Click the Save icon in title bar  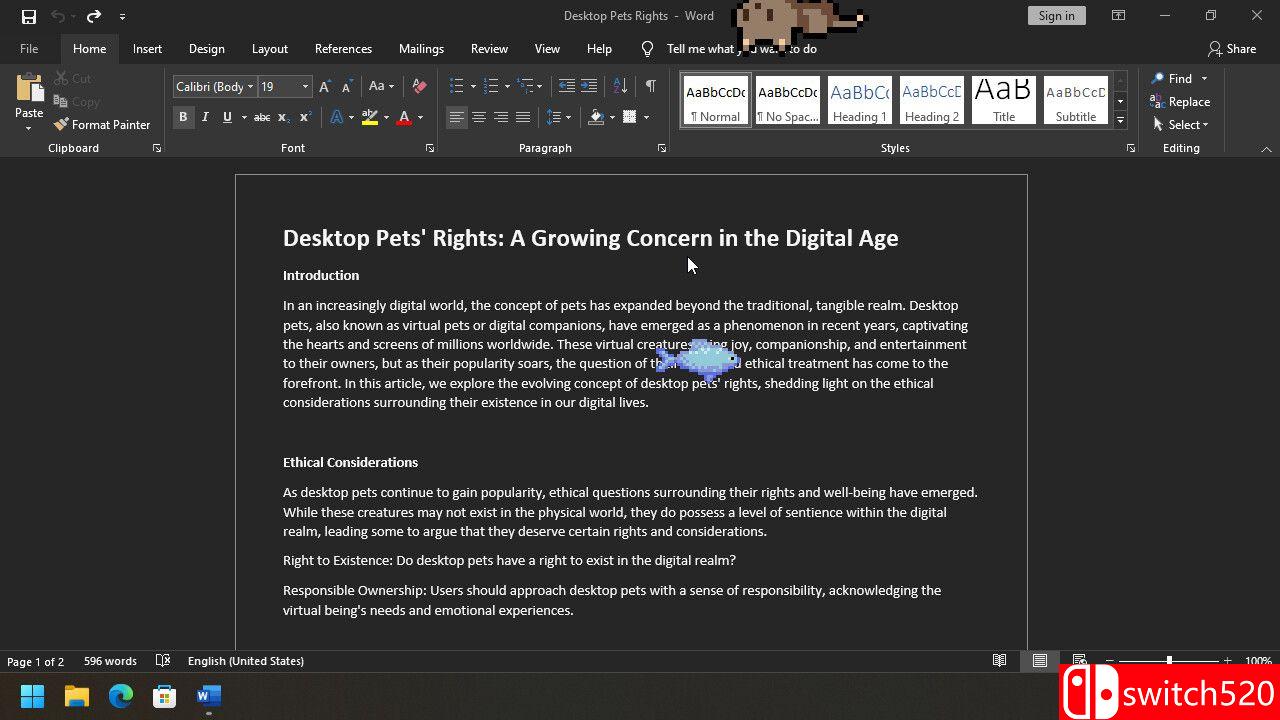pyautogui.click(x=29, y=16)
